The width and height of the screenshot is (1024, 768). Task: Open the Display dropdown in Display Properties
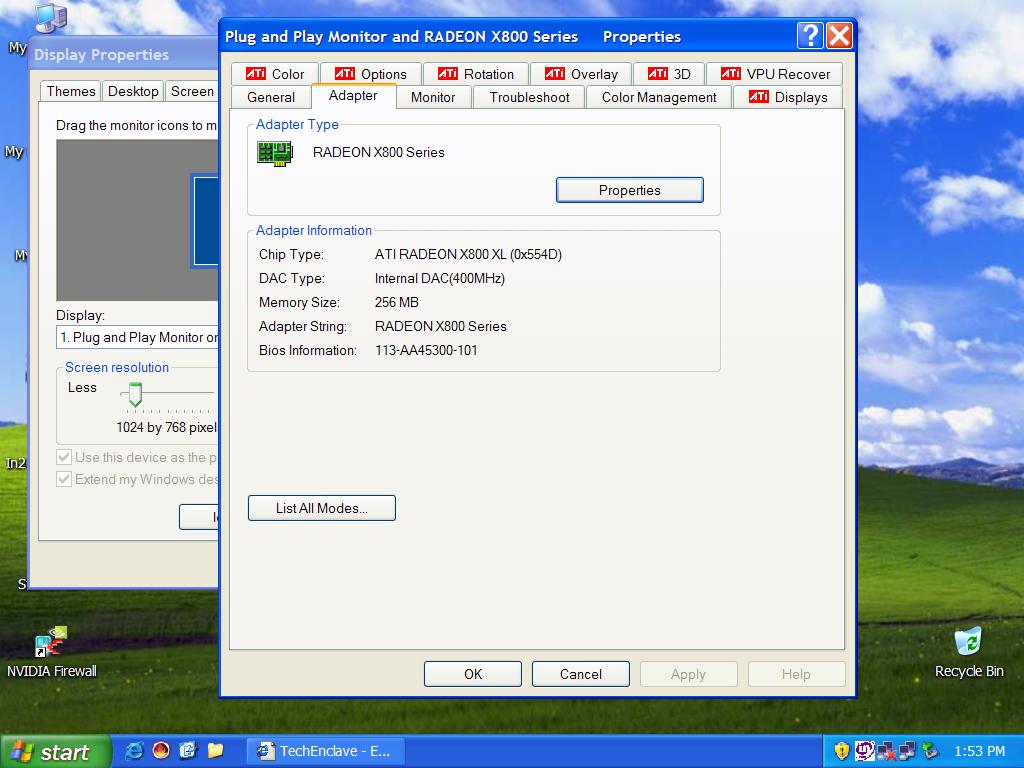tap(137, 338)
